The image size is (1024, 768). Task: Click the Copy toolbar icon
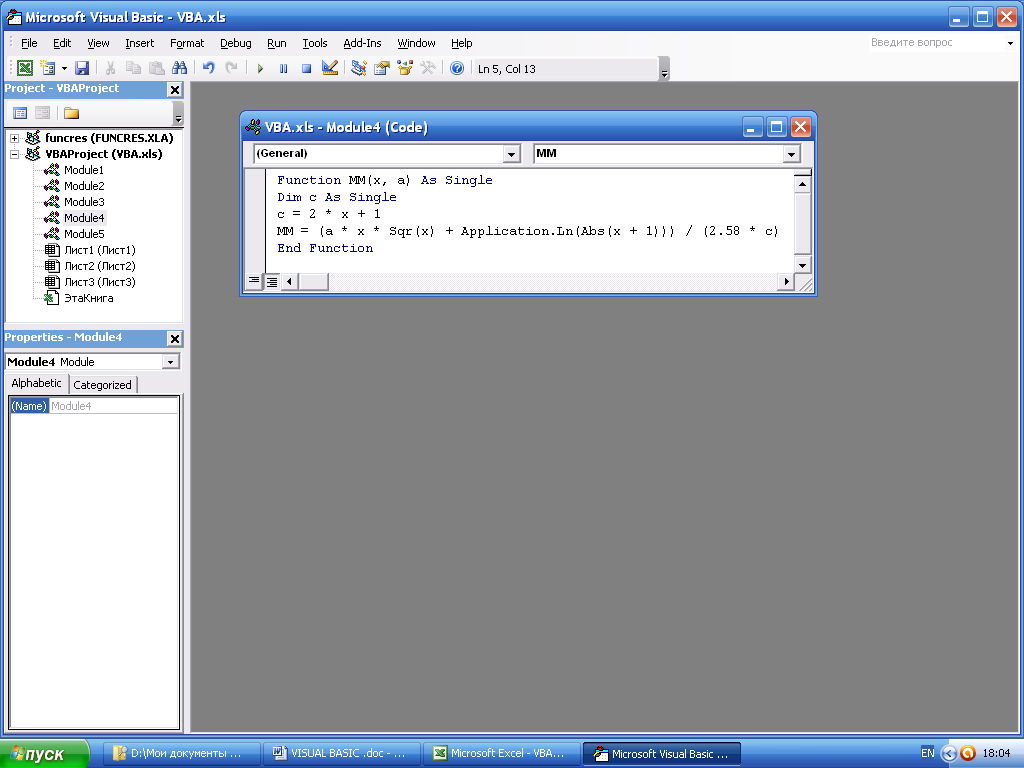coord(133,68)
